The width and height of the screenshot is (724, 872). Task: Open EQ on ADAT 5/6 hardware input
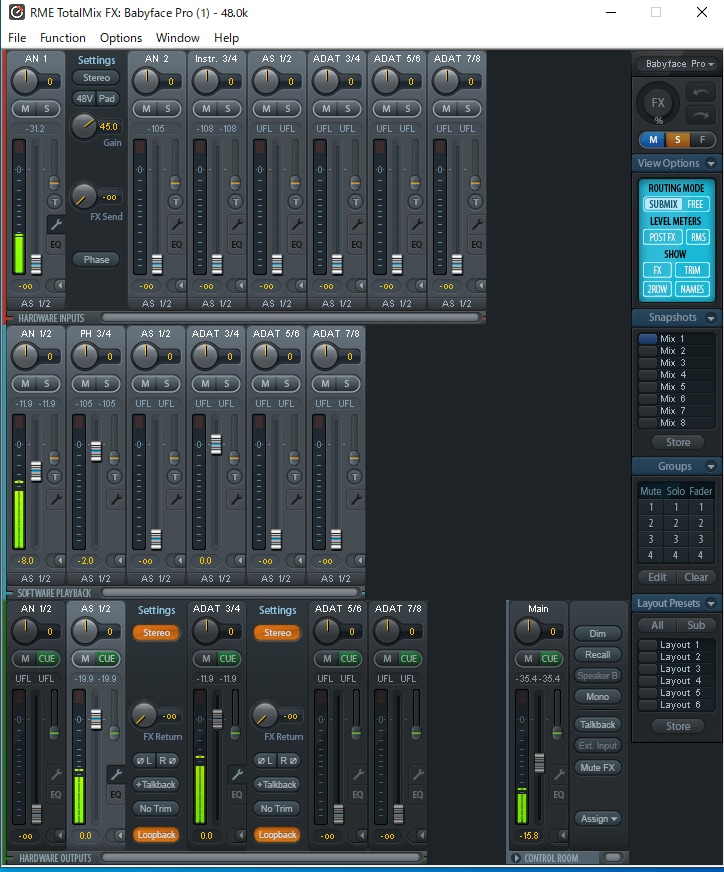[416, 244]
